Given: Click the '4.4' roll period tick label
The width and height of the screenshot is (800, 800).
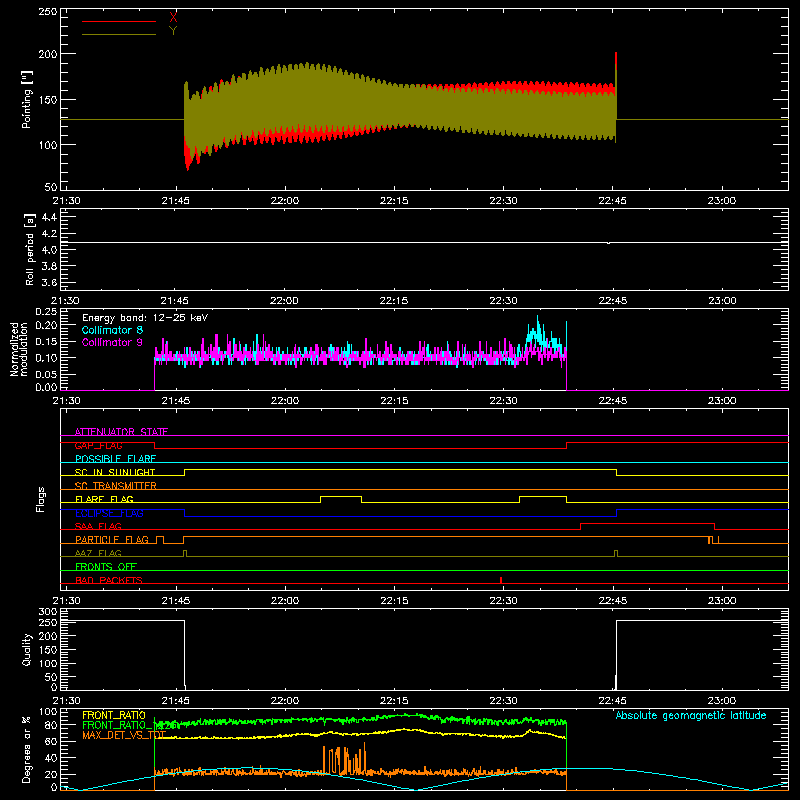Looking at the screenshot, I should tap(49, 217).
